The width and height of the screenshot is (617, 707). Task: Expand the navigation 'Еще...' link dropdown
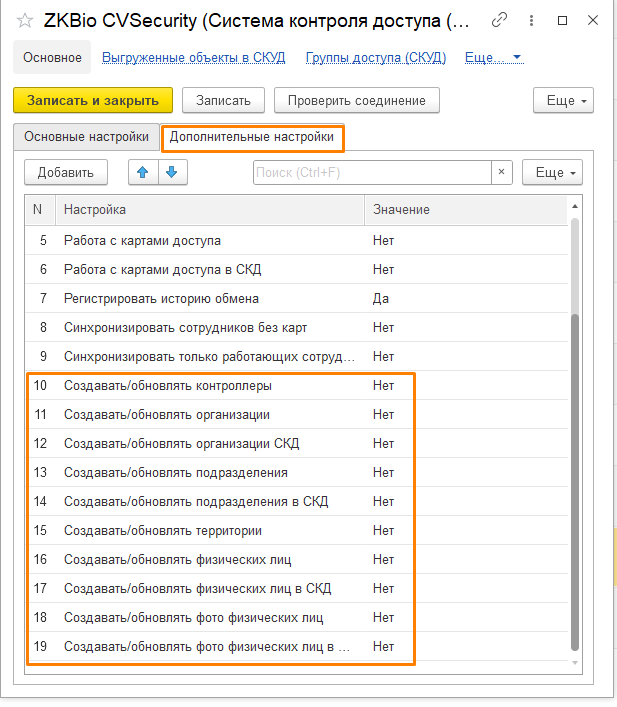[x=494, y=58]
